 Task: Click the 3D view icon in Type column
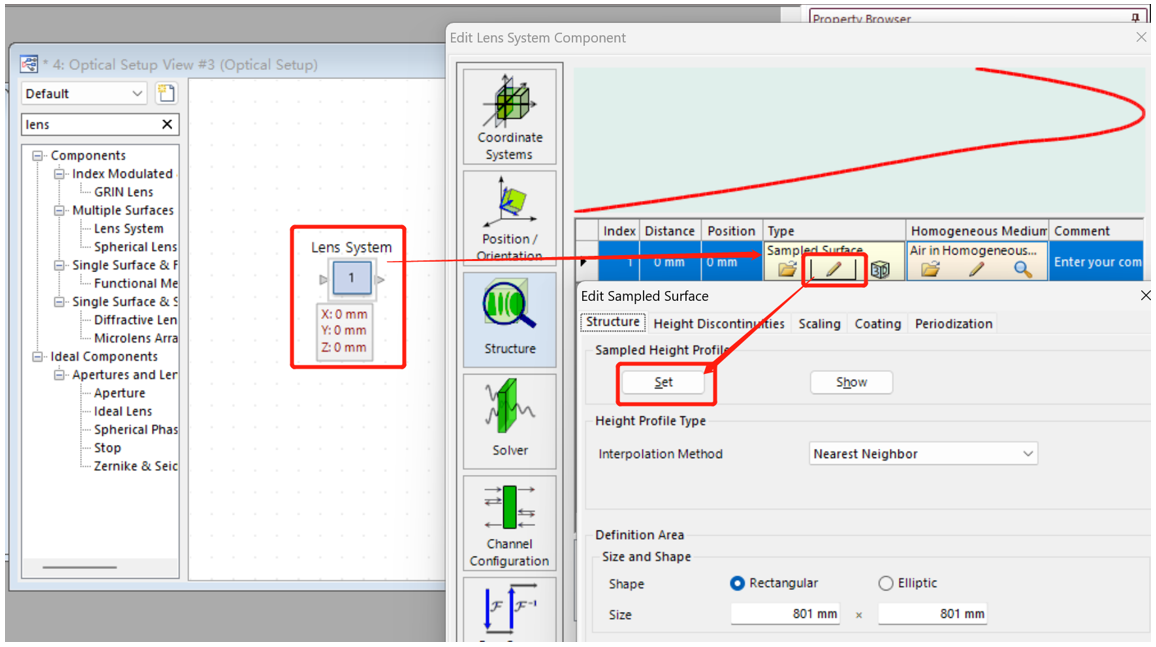pos(880,270)
